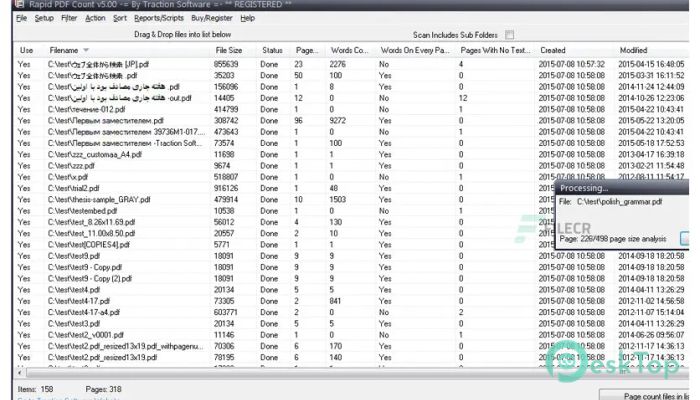
Task: Open the Reports/Scripts menu
Action: pos(159,18)
